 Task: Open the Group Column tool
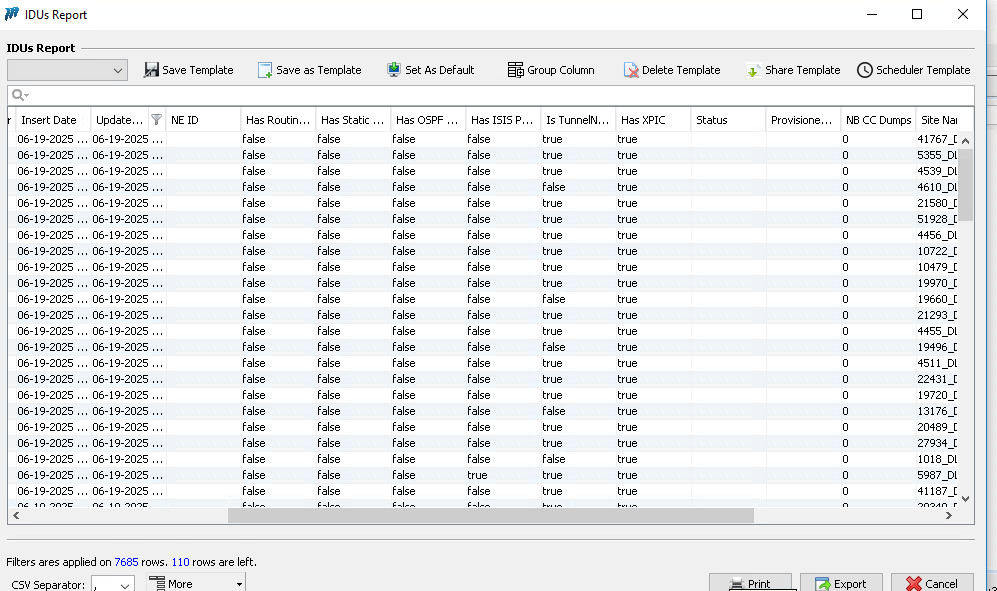515,70
